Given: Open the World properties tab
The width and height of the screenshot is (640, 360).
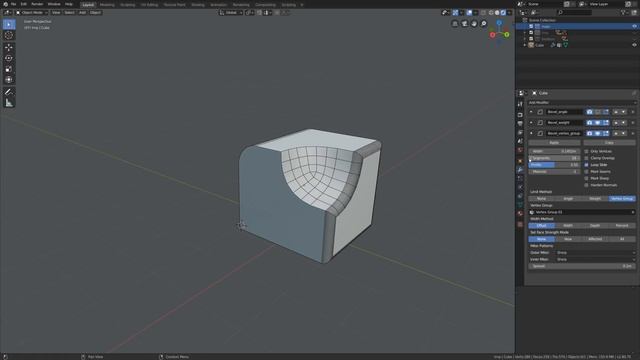Looking at the screenshot, I should pos(520,150).
